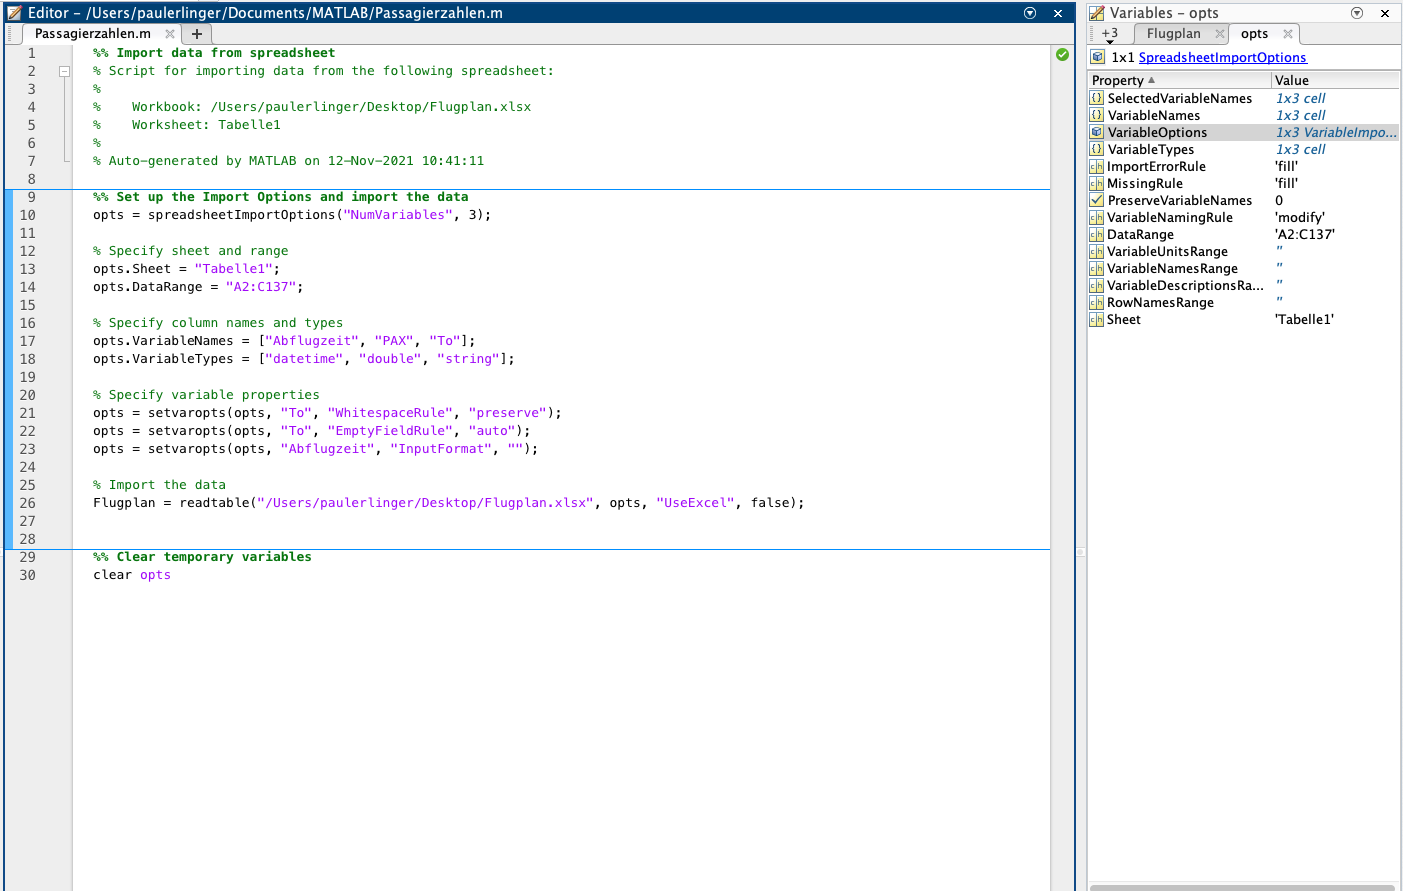Switch to the Flugplan variable tab
Screen dimensions: 1403x891
1173,34
